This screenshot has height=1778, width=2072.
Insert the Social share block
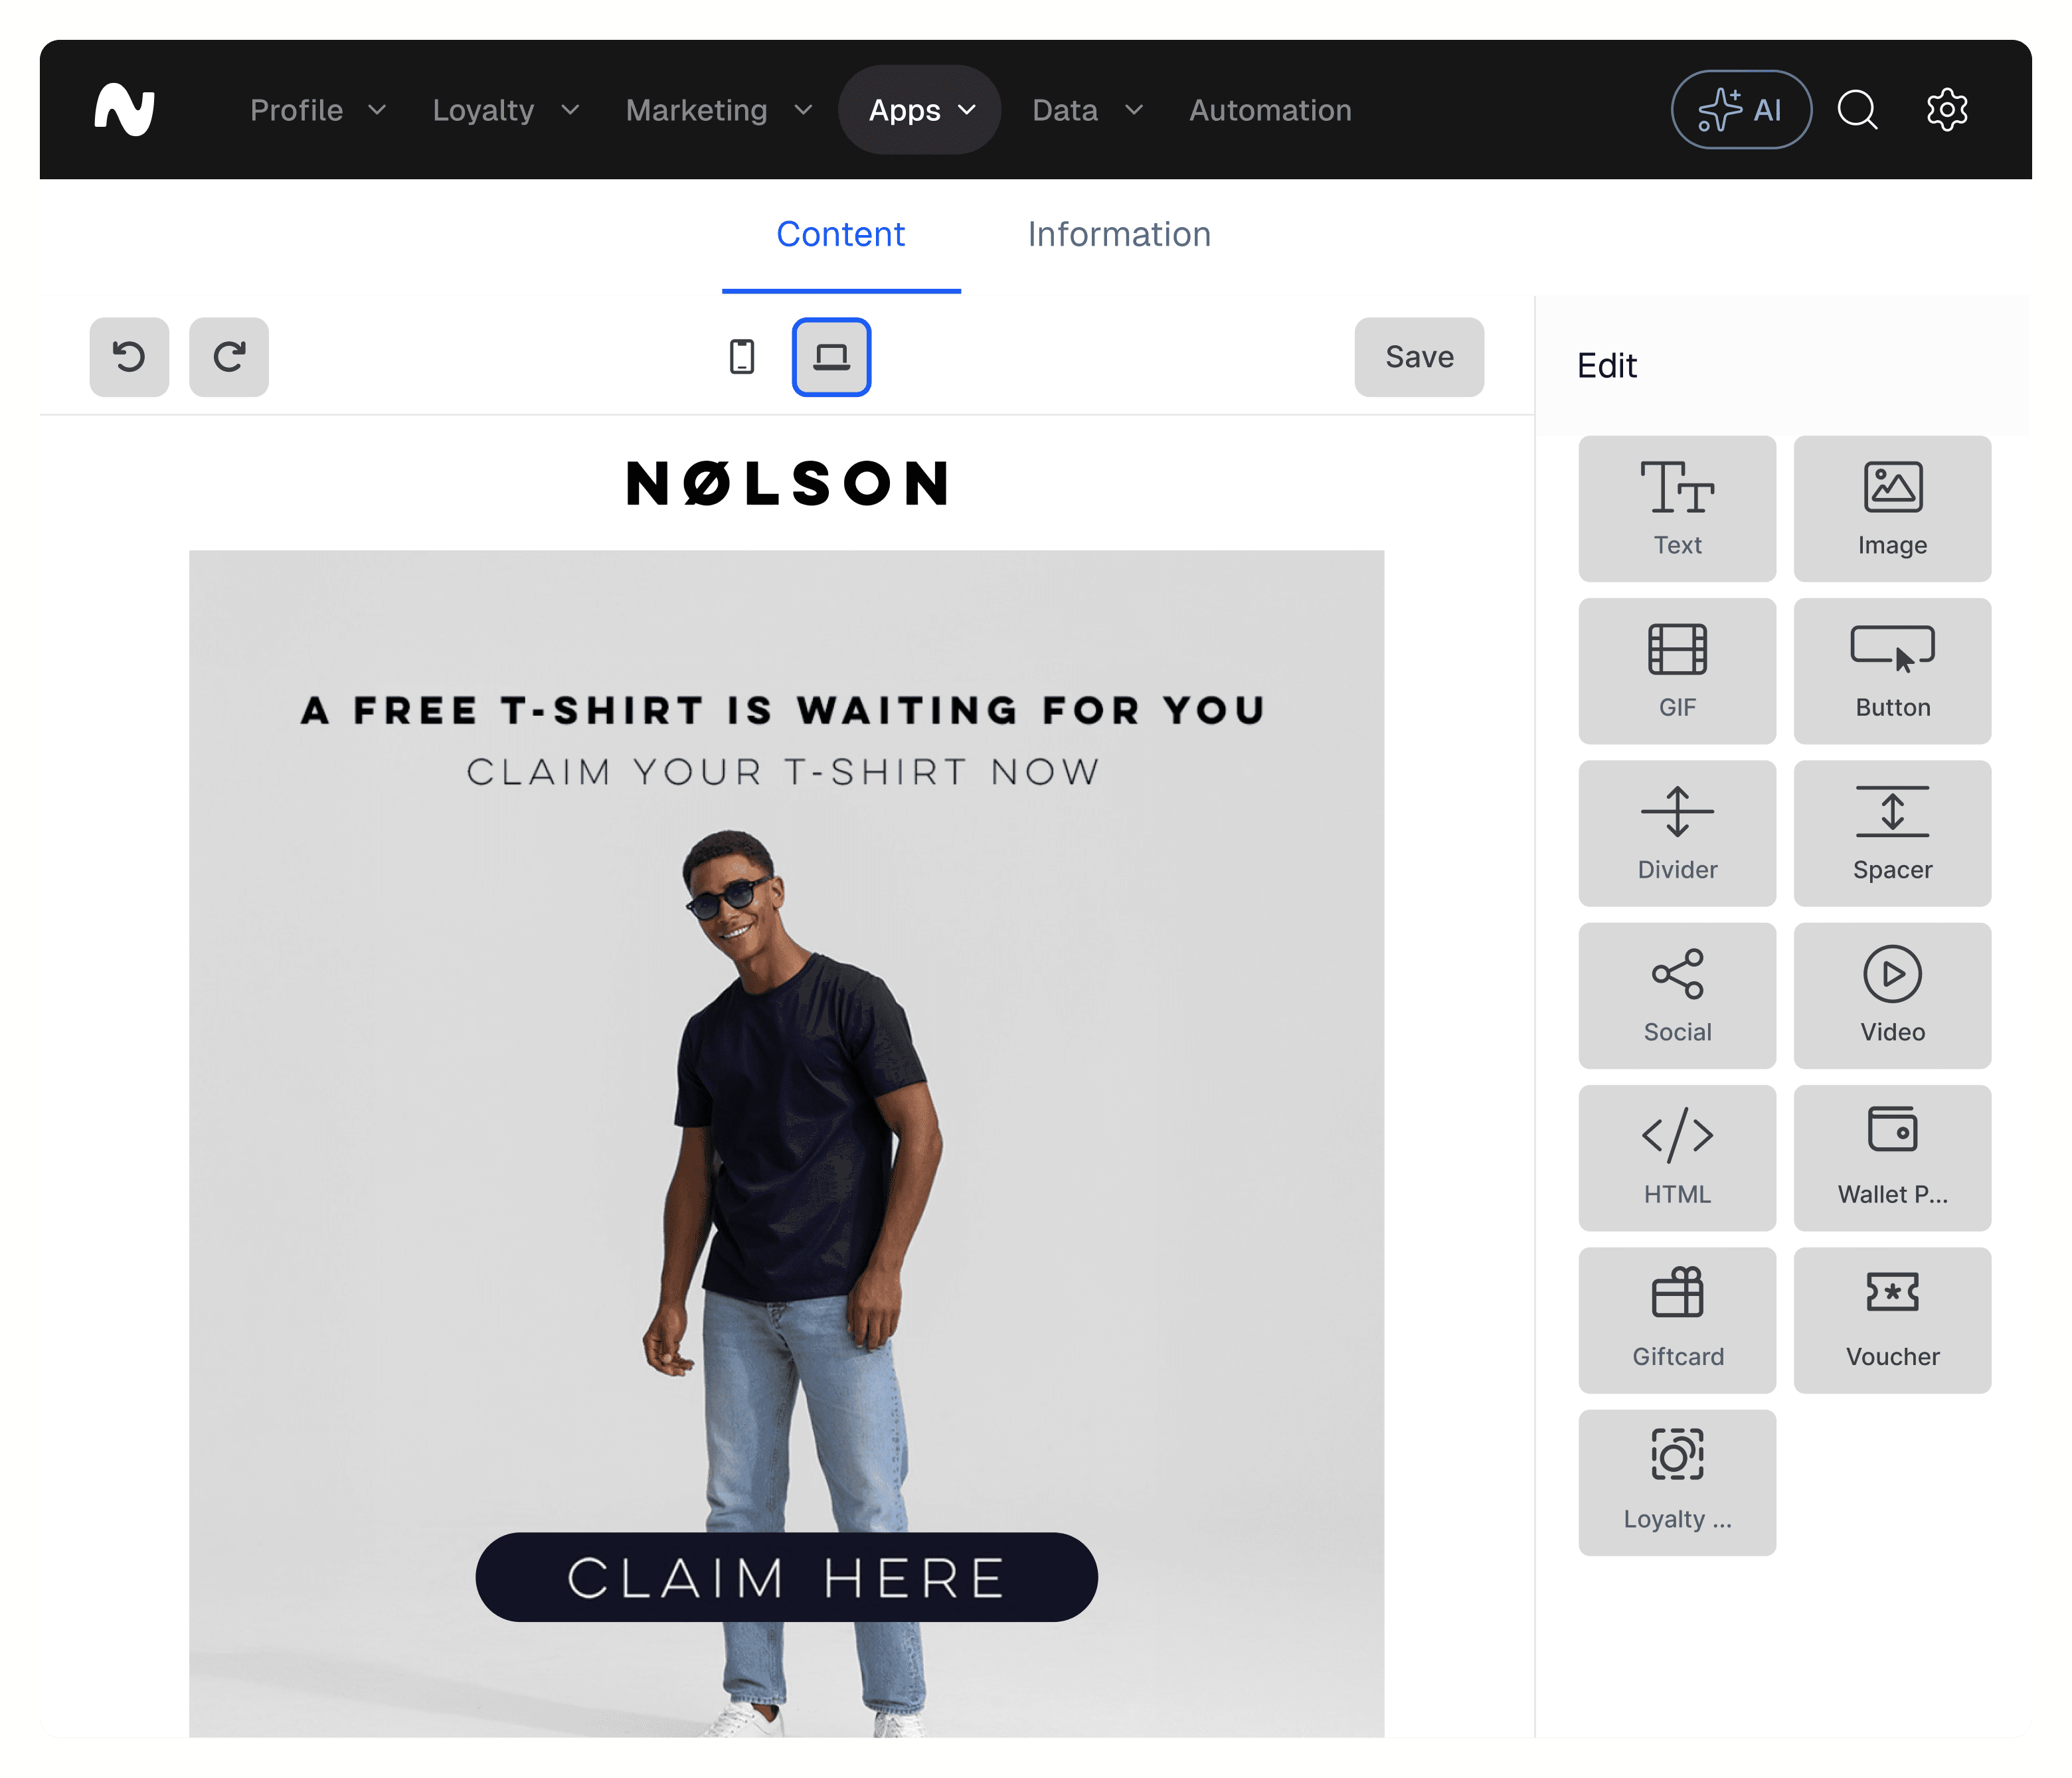[x=1677, y=995]
